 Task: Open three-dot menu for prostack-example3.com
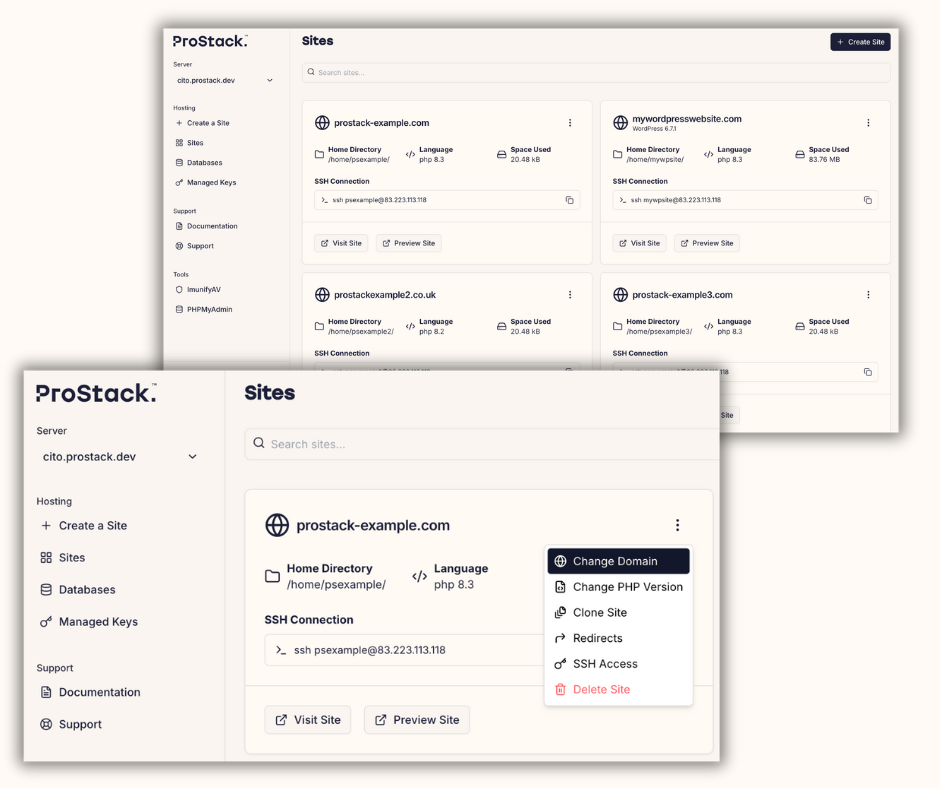coord(868,295)
